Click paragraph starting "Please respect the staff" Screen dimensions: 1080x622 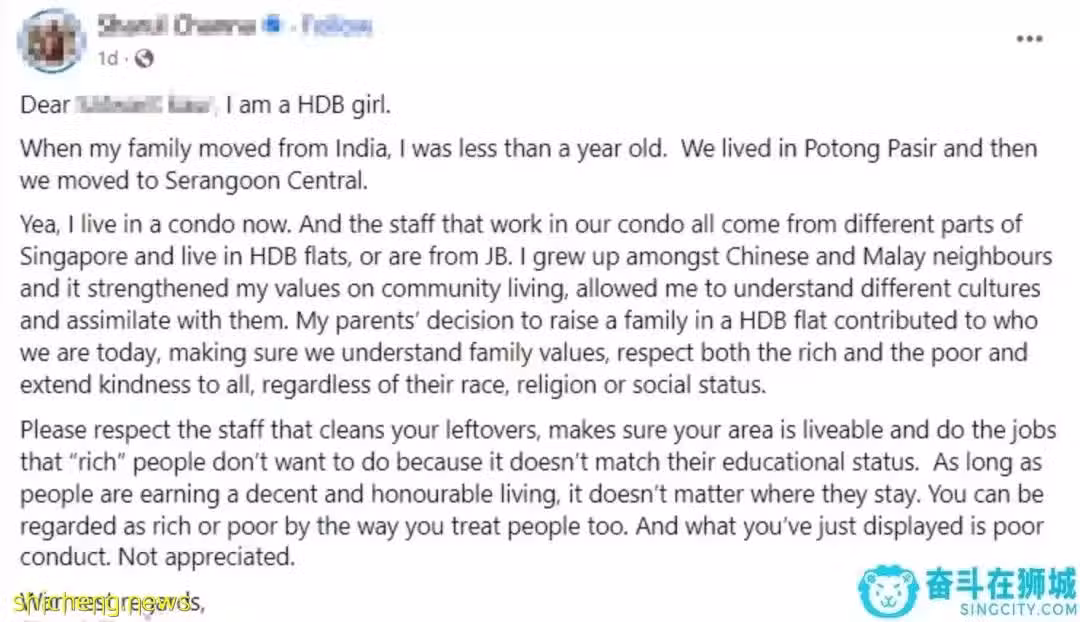tap(538, 493)
